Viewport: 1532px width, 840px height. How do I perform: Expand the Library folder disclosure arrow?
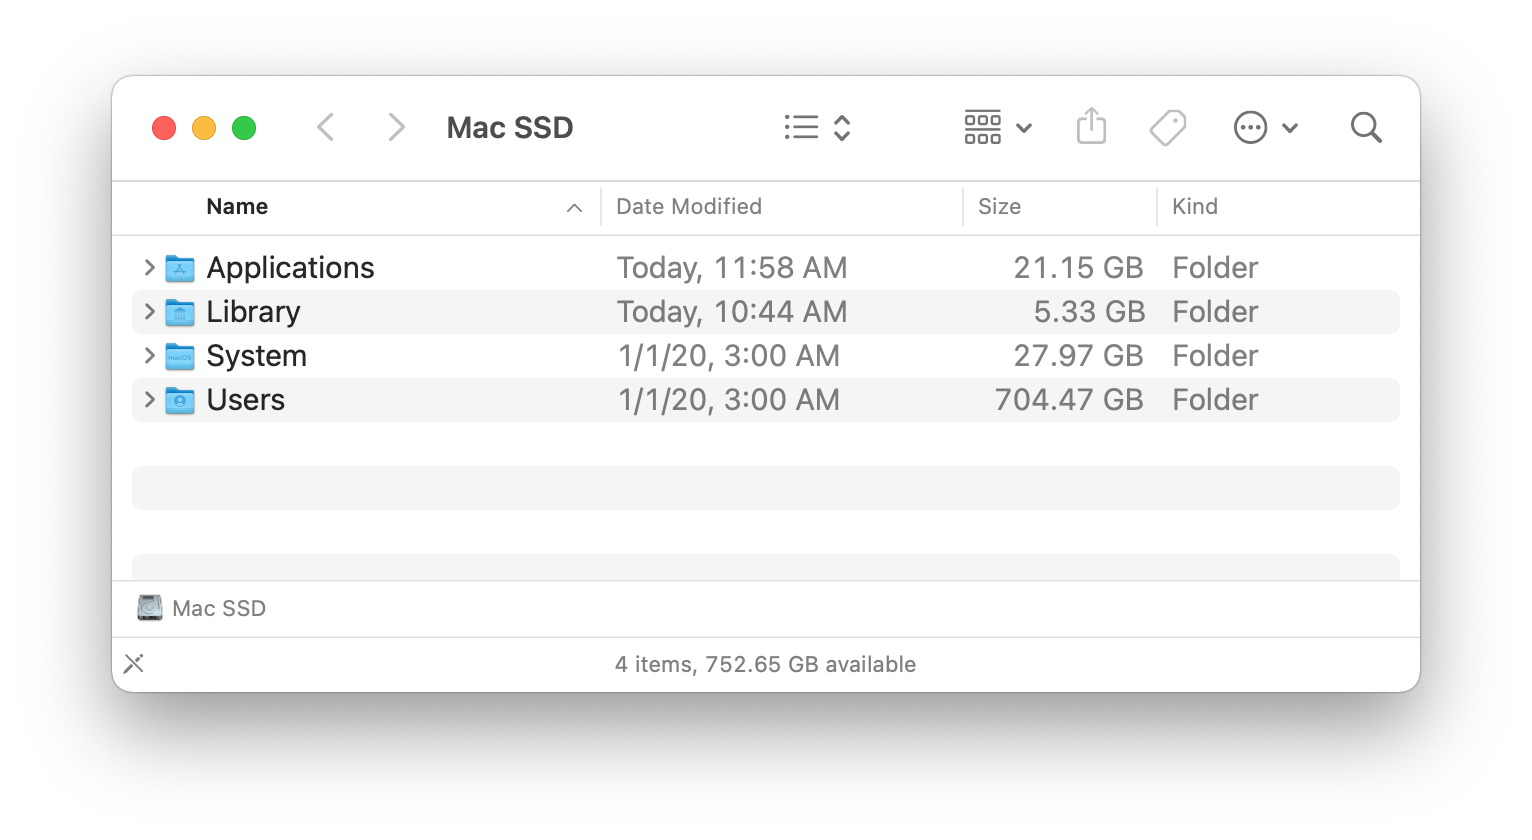pyautogui.click(x=149, y=311)
